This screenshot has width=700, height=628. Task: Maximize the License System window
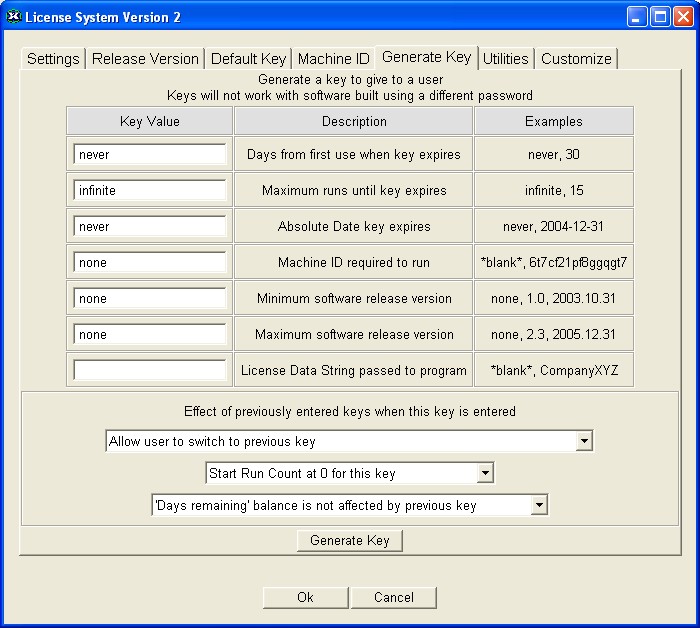click(660, 17)
